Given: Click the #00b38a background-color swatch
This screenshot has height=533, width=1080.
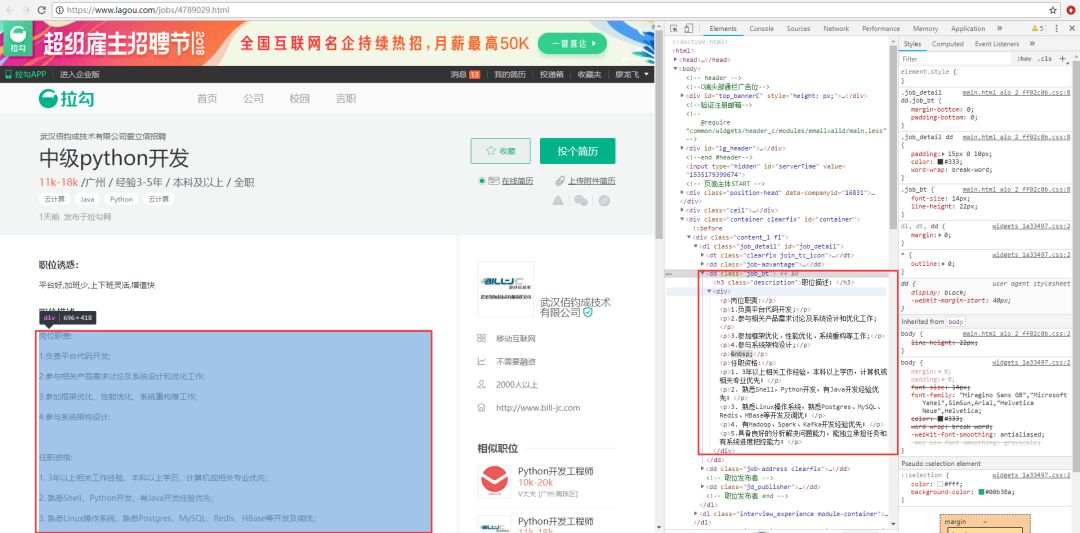Looking at the screenshot, I should tap(981, 492).
